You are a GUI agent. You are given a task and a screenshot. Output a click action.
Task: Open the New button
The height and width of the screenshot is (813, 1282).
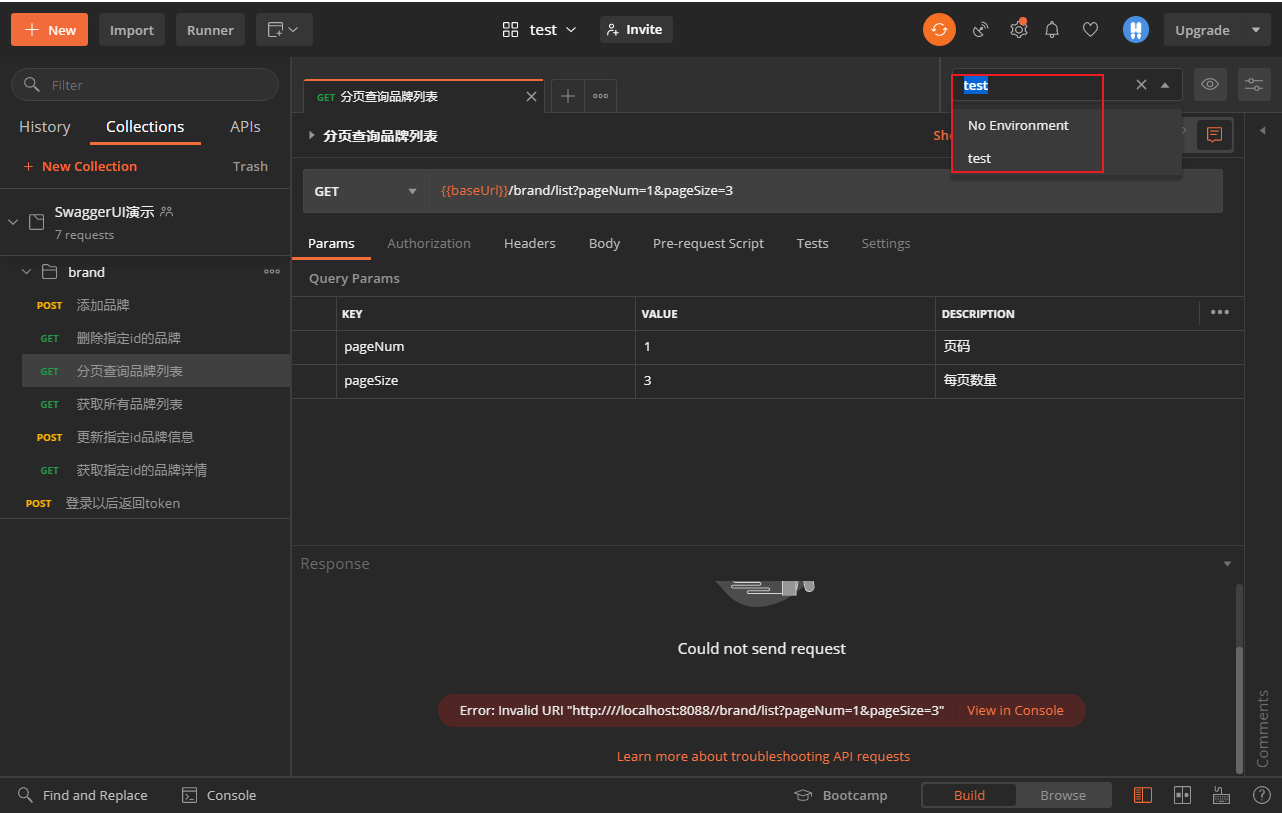50,30
